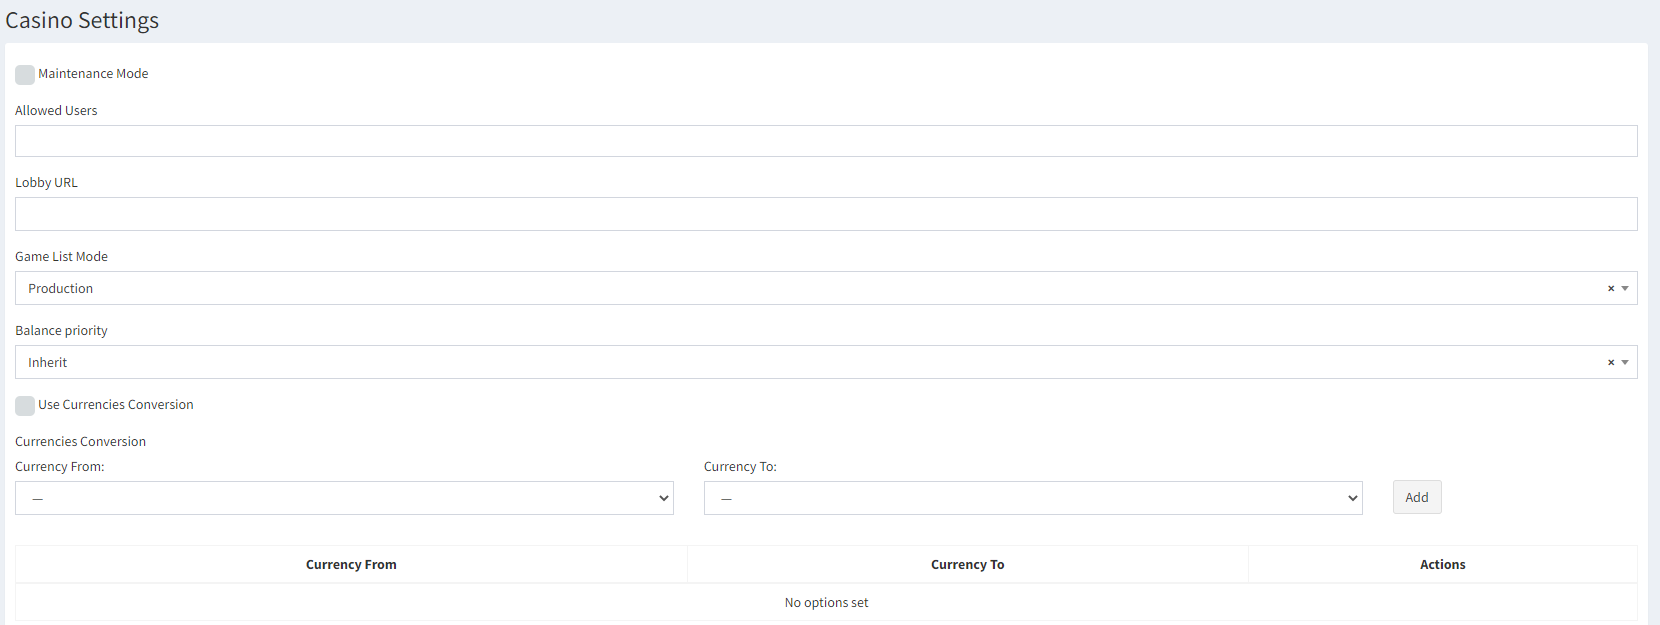Screen dimensions: 1660x625
Task: Click the Maintenance Mode label text
Action: (x=93, y=74)
